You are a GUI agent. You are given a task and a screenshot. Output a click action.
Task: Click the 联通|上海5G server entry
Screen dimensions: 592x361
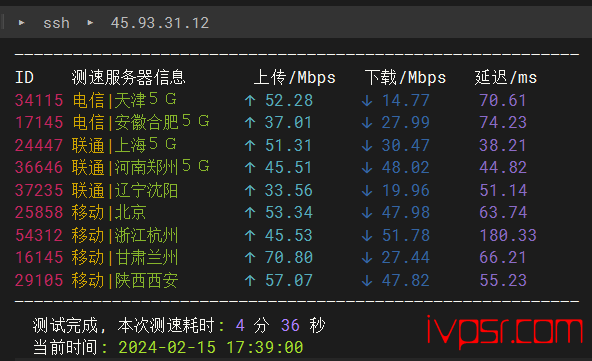(124, 145)
